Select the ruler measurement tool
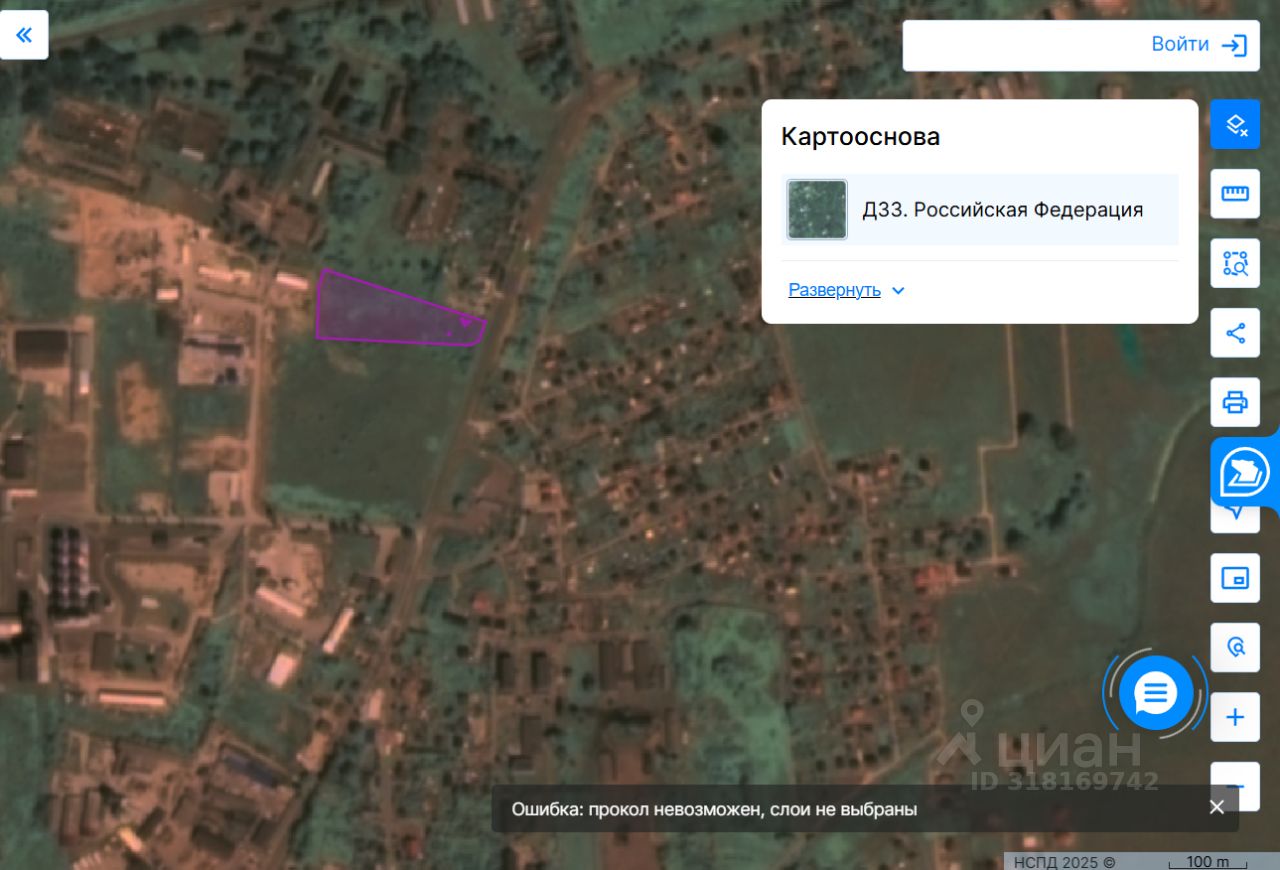Image resolution: width=1280 pixels, height=870 pixels. [1235, 194]
